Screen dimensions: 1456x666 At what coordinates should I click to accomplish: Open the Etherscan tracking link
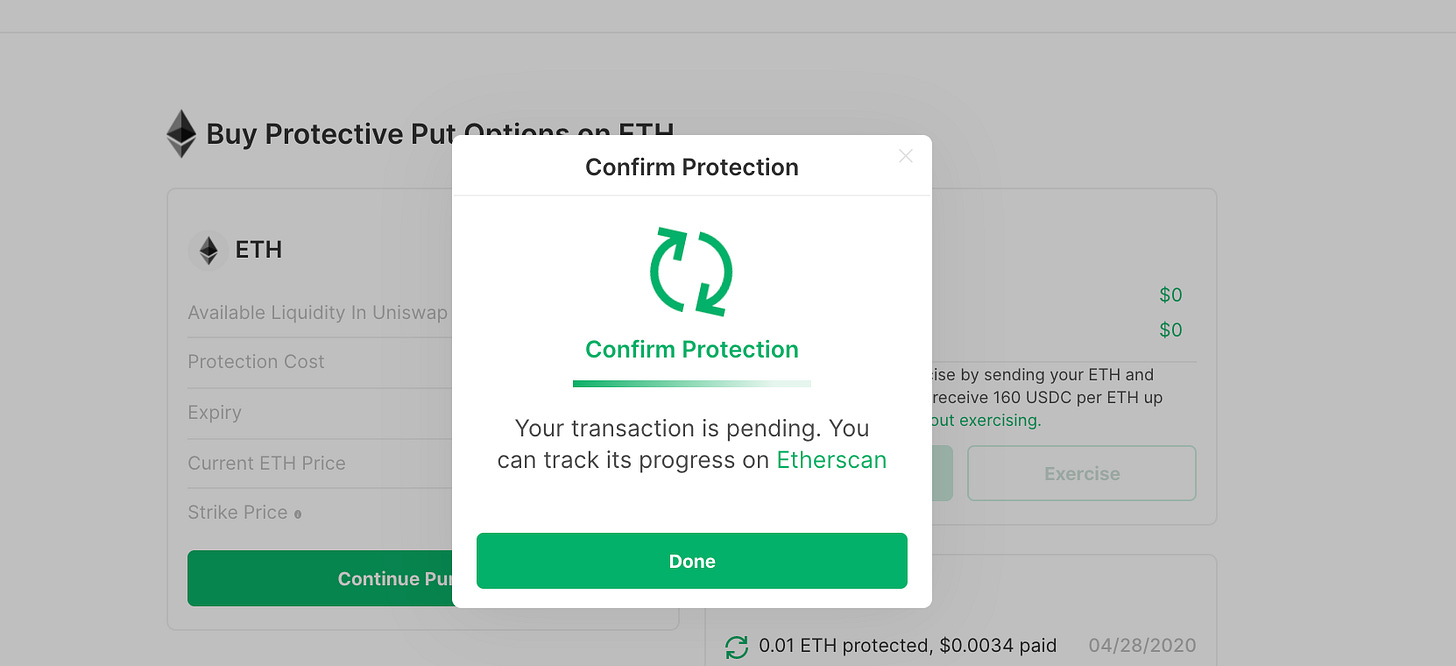pos(831,460)
